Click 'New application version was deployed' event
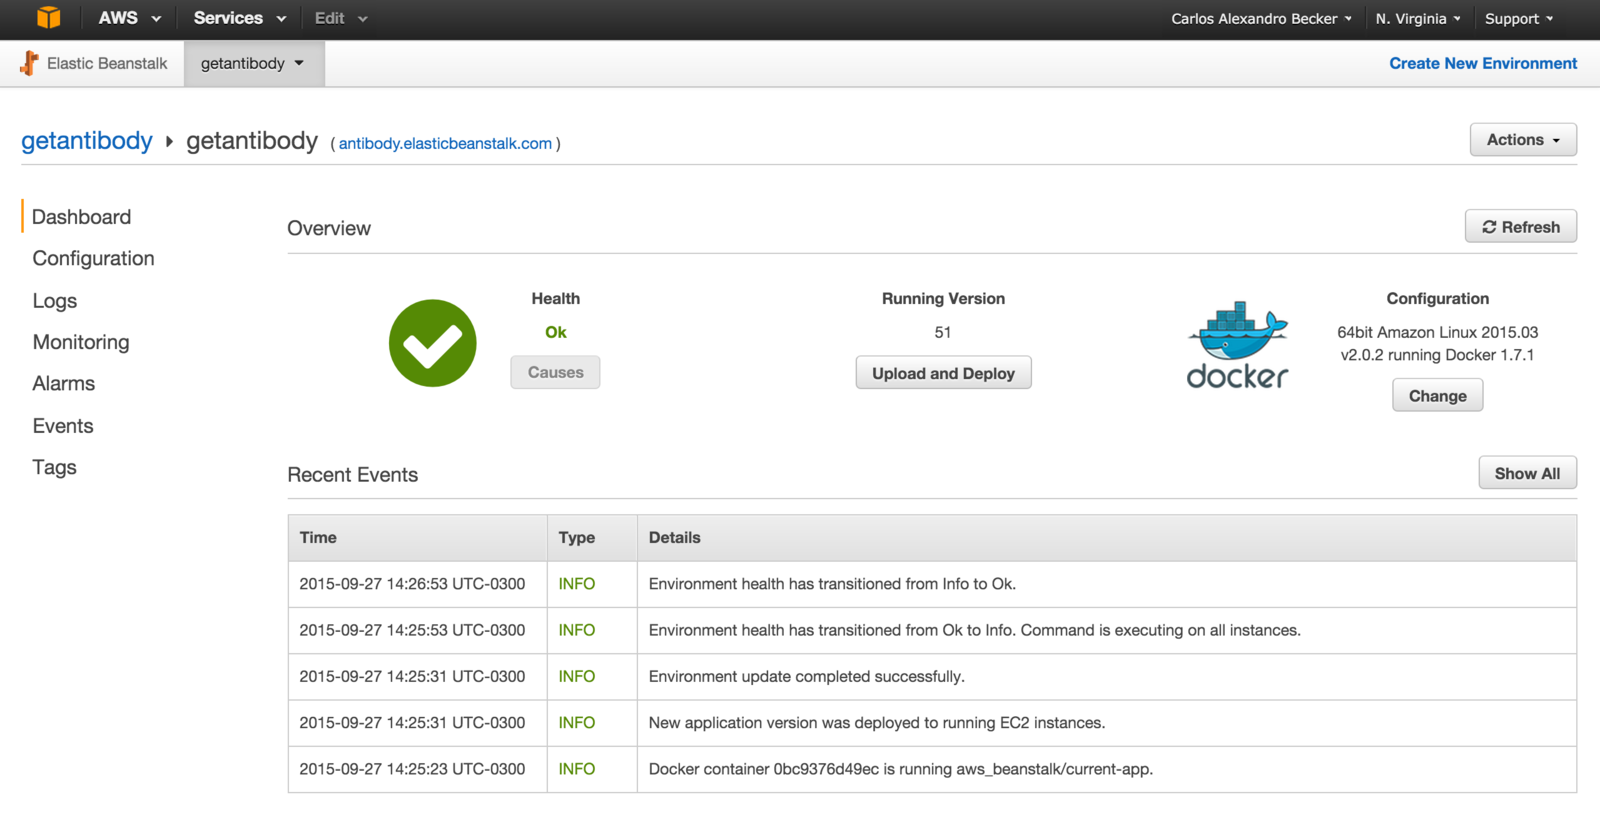 point(877,723)
